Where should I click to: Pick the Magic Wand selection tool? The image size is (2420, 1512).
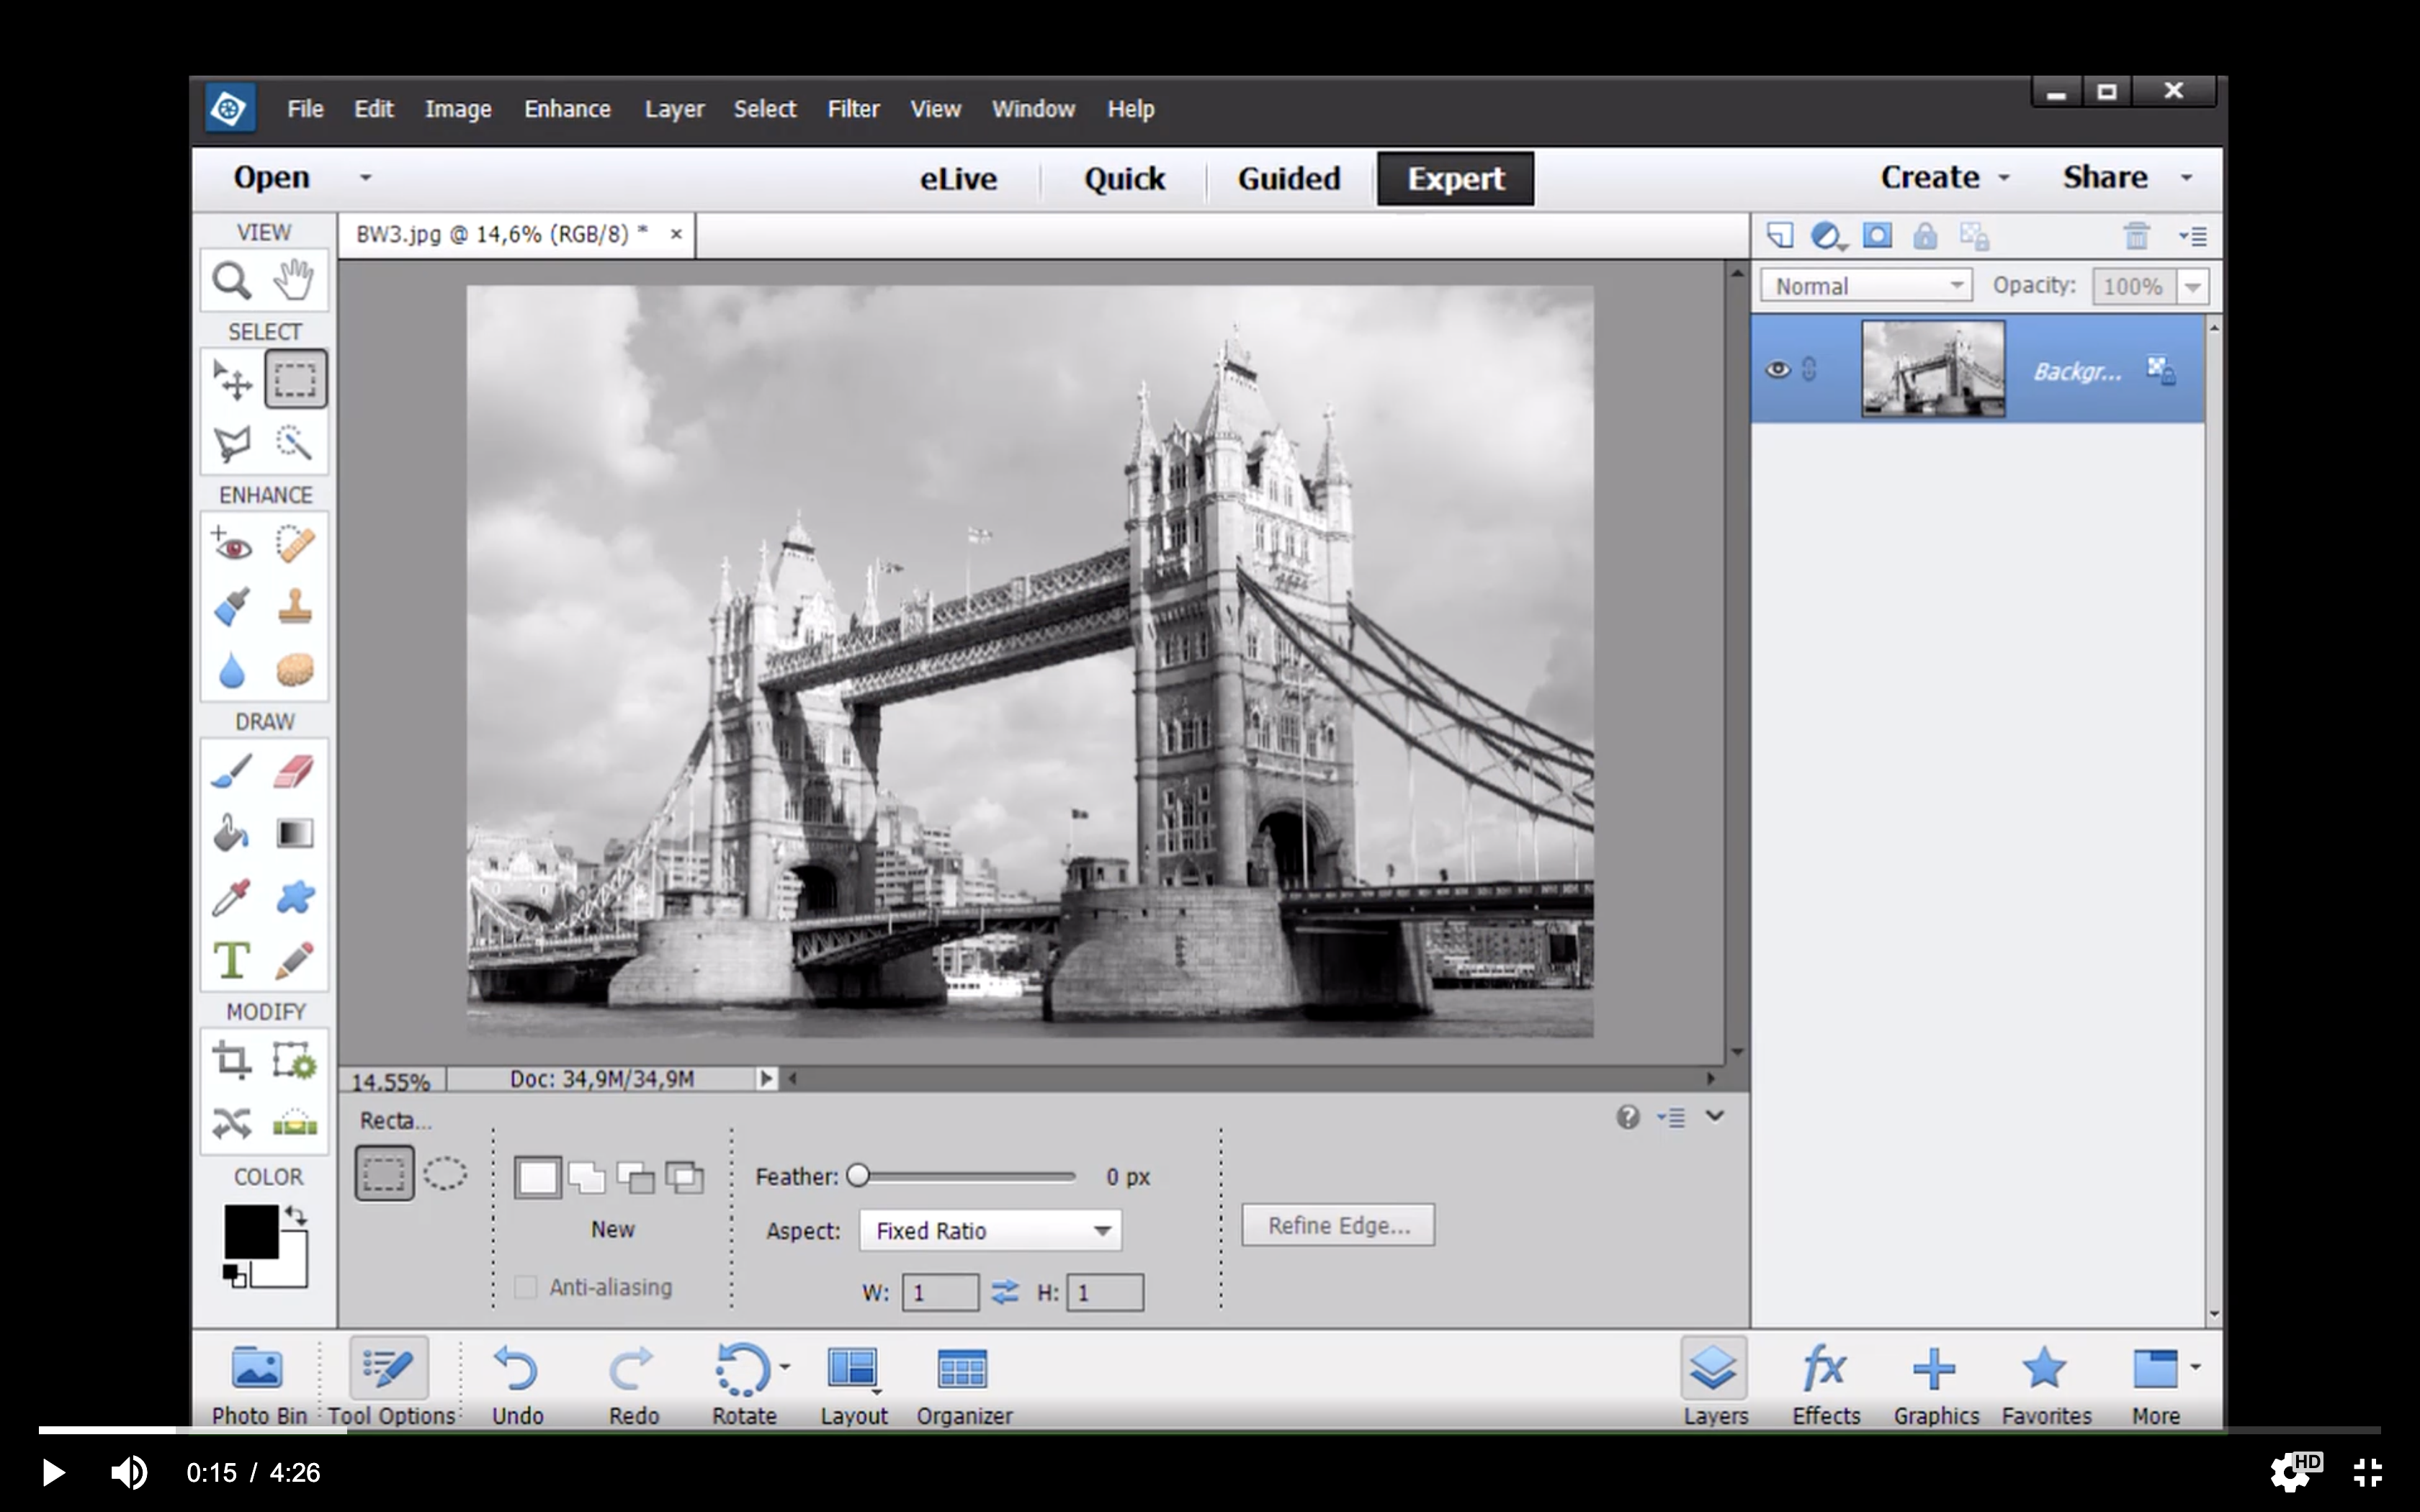[x=294, y=443]
